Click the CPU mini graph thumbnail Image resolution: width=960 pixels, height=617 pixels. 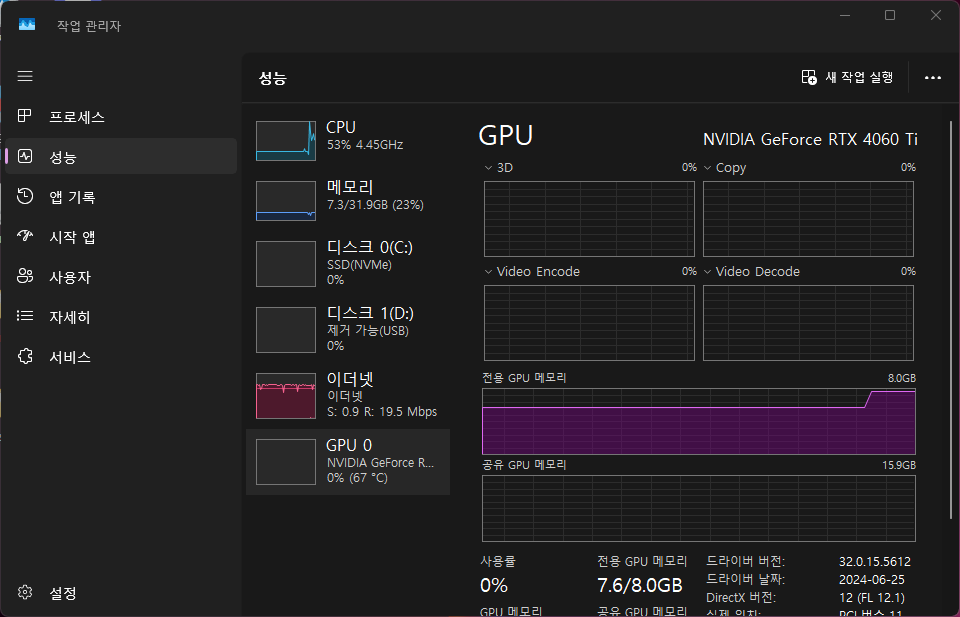click(286, 141)
